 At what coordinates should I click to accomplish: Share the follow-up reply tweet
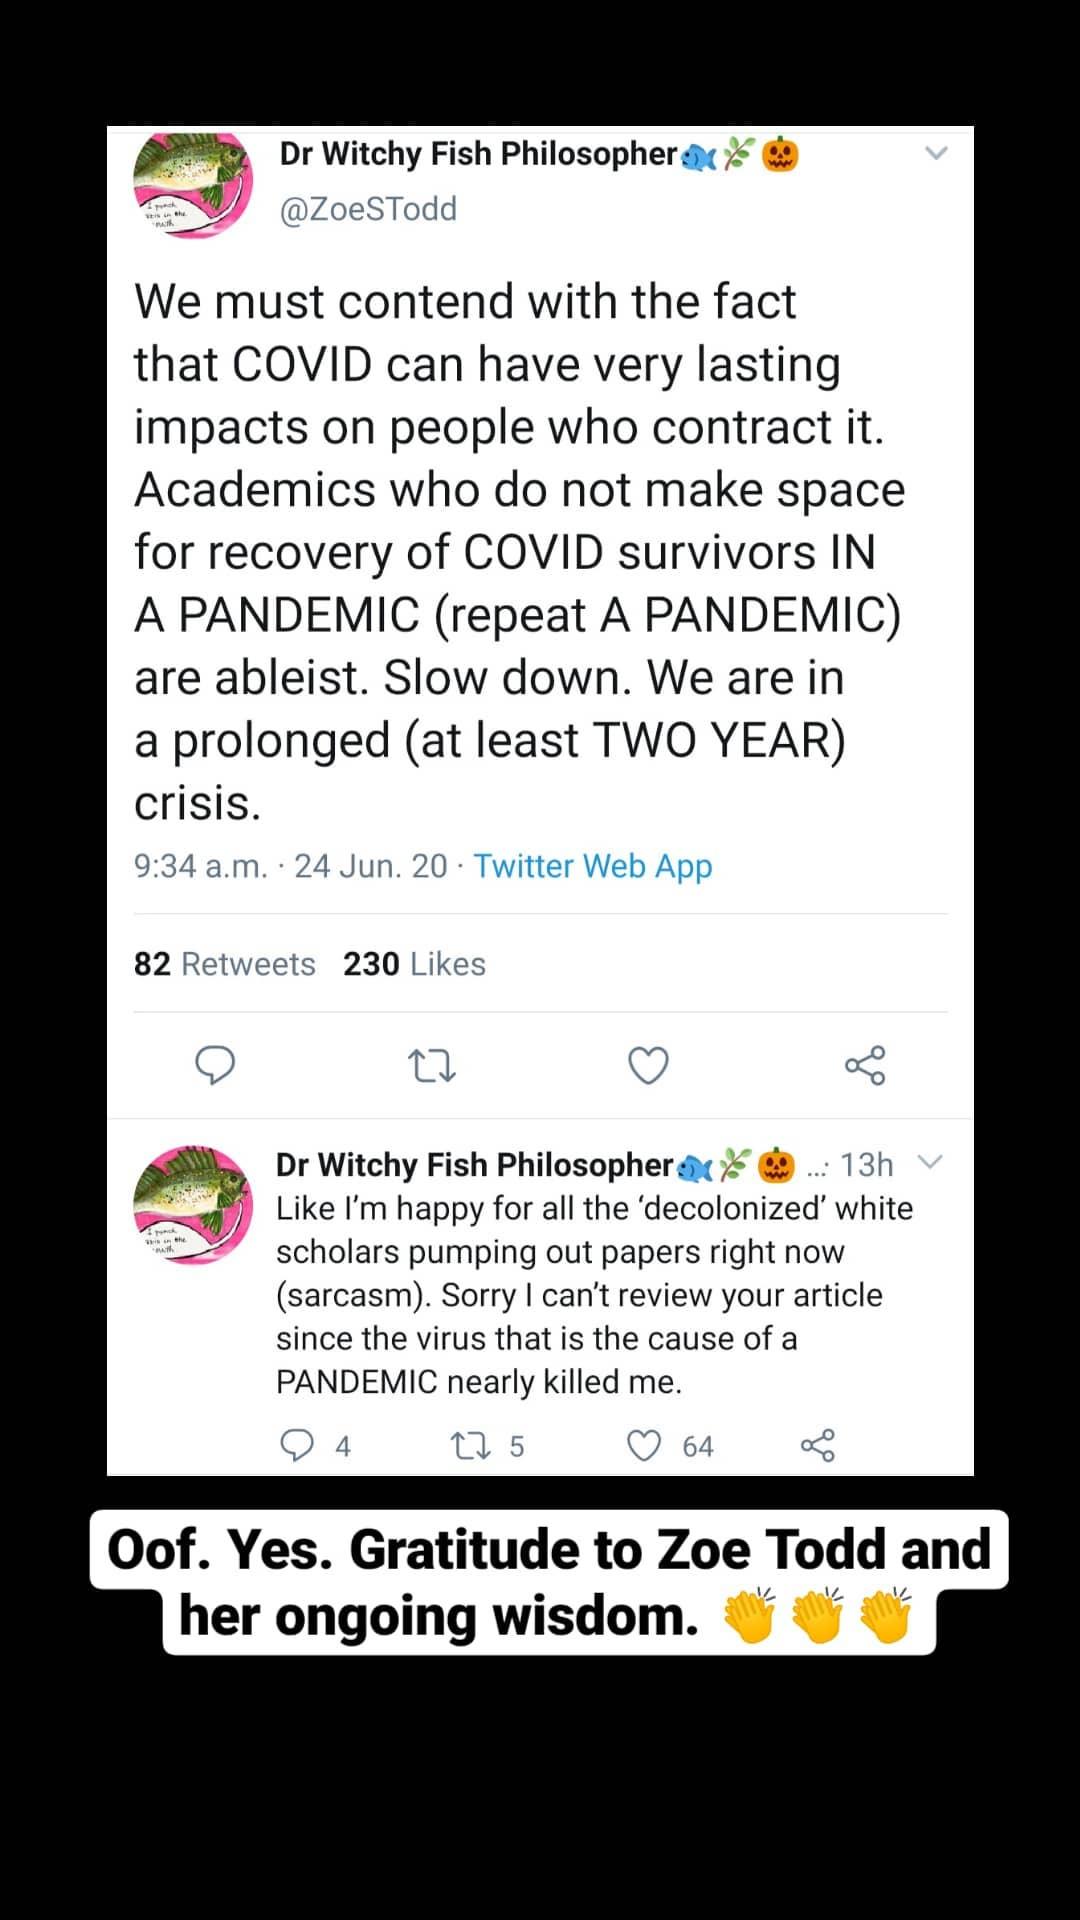818,1446
